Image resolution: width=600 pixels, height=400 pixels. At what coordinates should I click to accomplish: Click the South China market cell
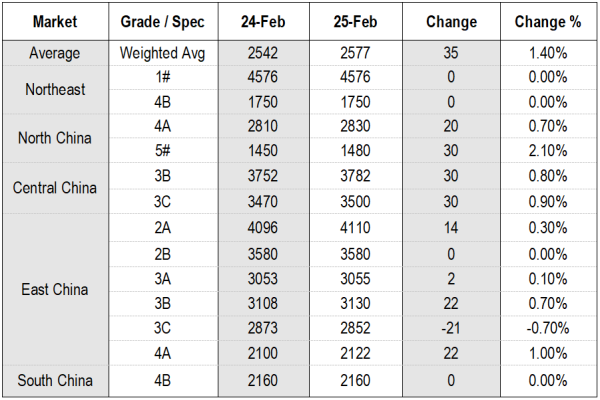pyautogui.click(x=56, y=380)
